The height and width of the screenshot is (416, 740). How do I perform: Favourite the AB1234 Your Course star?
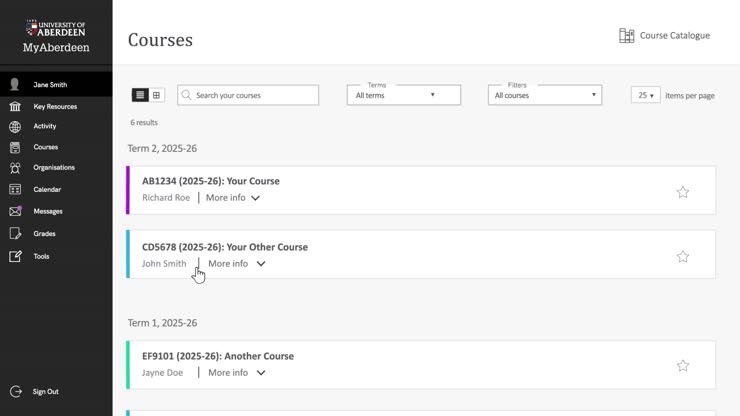(x=682, y=192)
